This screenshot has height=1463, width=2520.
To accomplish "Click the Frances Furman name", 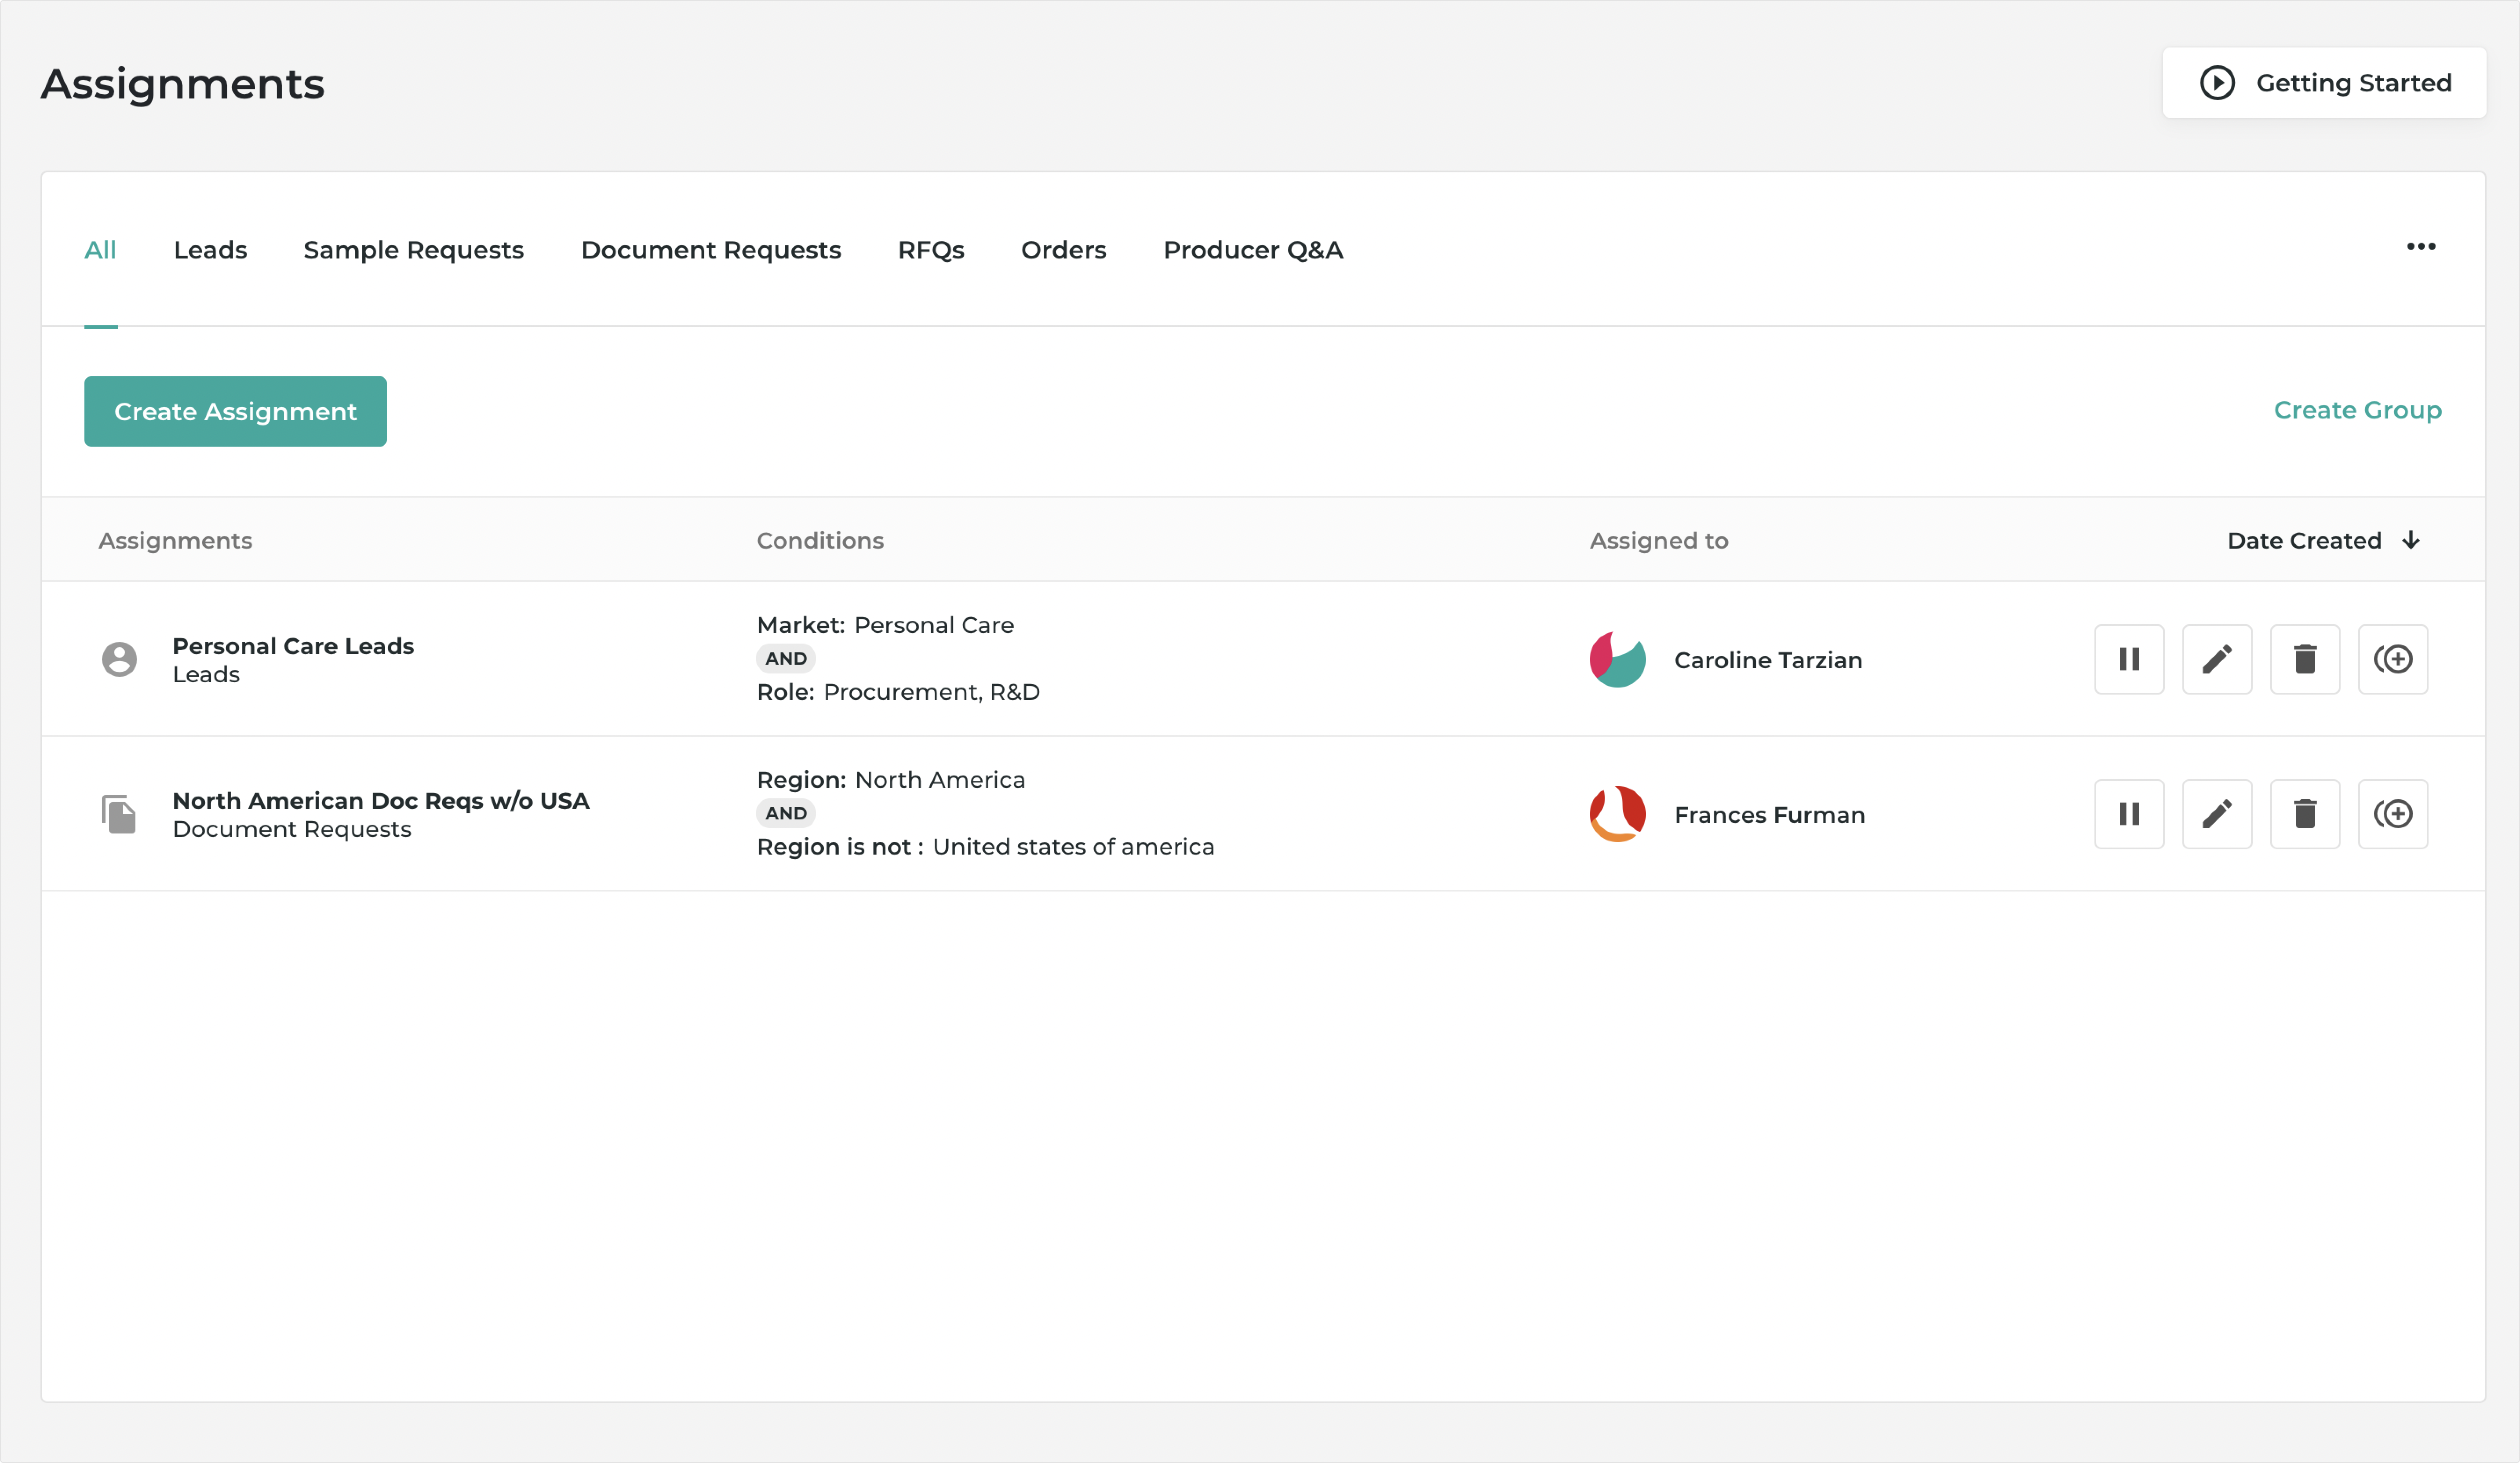I will (1769, 815).
